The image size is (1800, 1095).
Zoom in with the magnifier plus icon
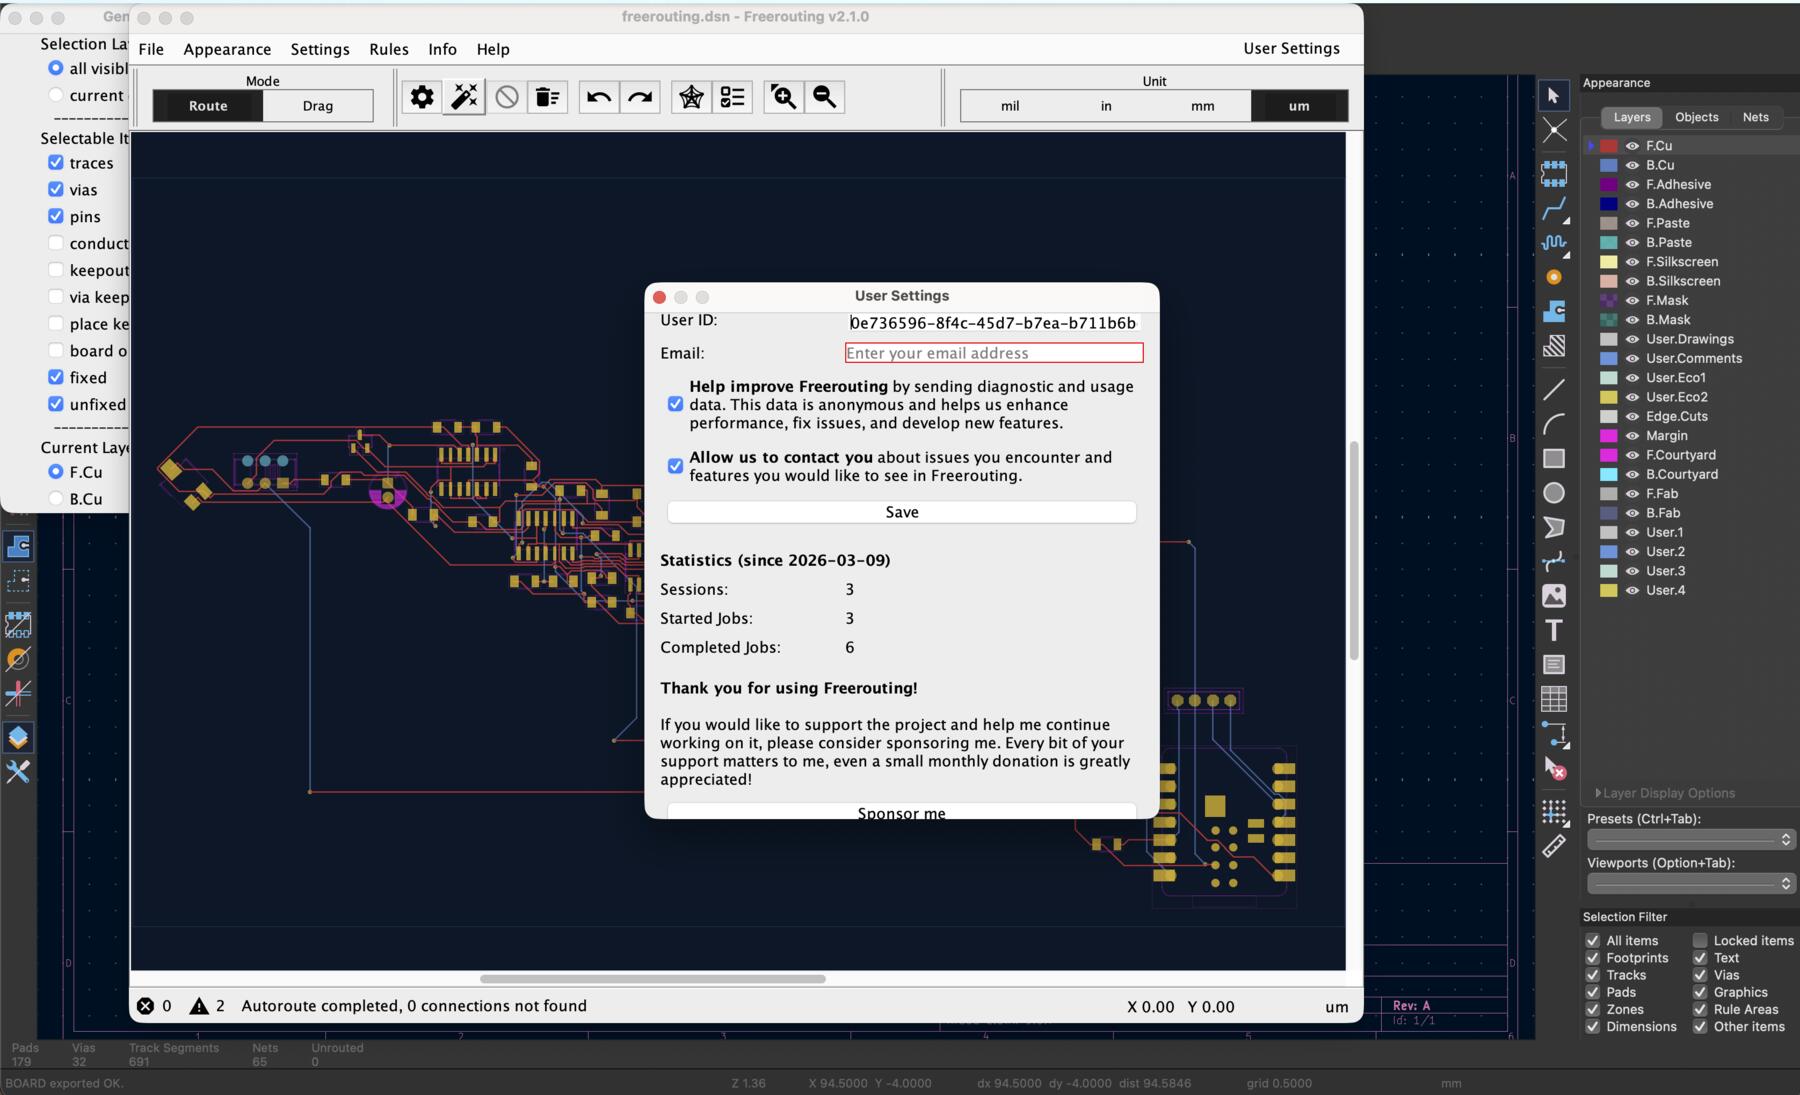(783, 97)
